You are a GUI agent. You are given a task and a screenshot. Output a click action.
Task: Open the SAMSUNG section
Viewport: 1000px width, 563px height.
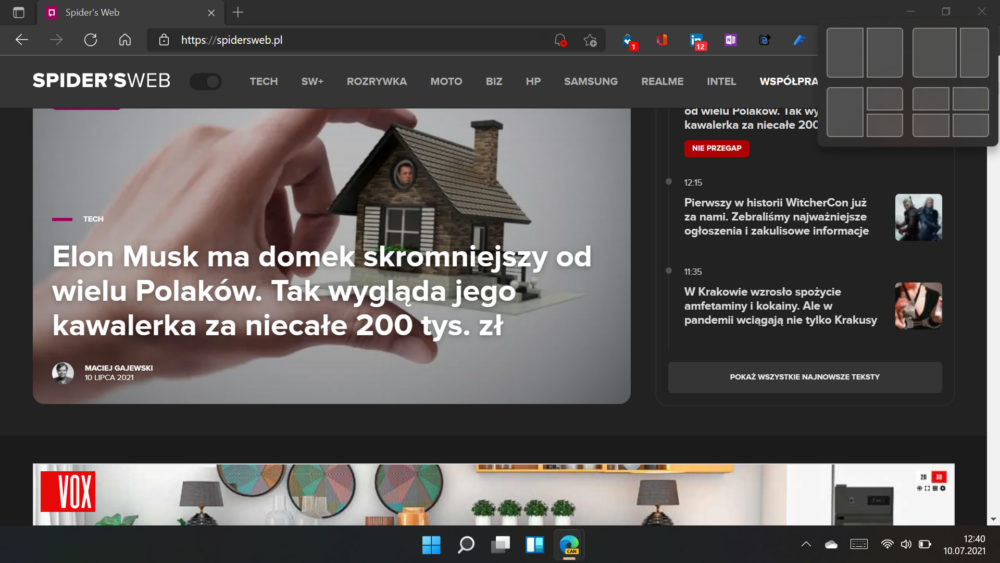tap(591, 82)
